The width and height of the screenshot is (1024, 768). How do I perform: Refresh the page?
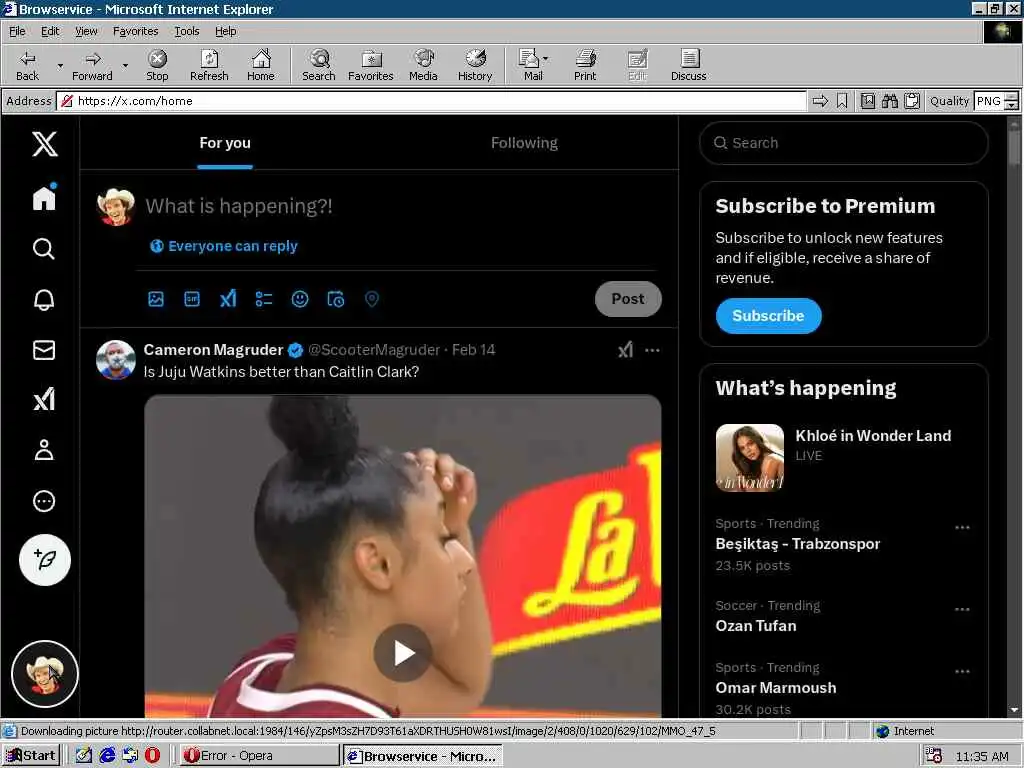click(x=209, y=65)
